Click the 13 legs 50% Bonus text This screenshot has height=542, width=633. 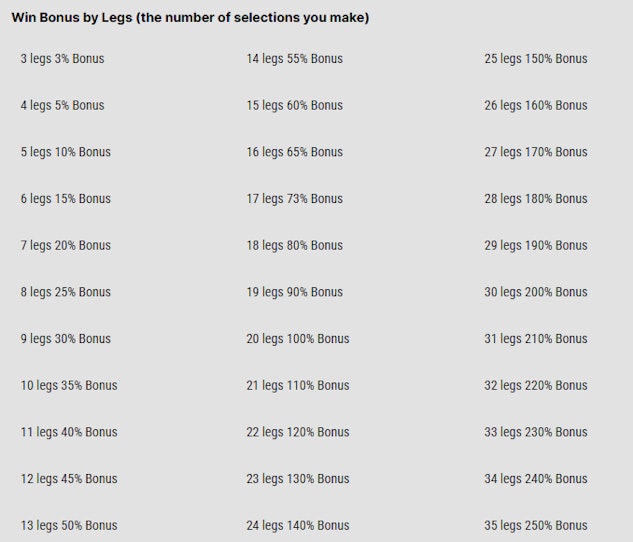(x=68, y=525)
